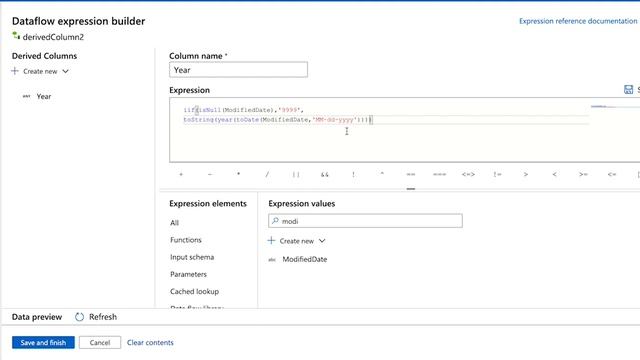Insert the greater-than > operator
Image resolution: width=640 pixels, height=360 pixels.
[526, 174]
